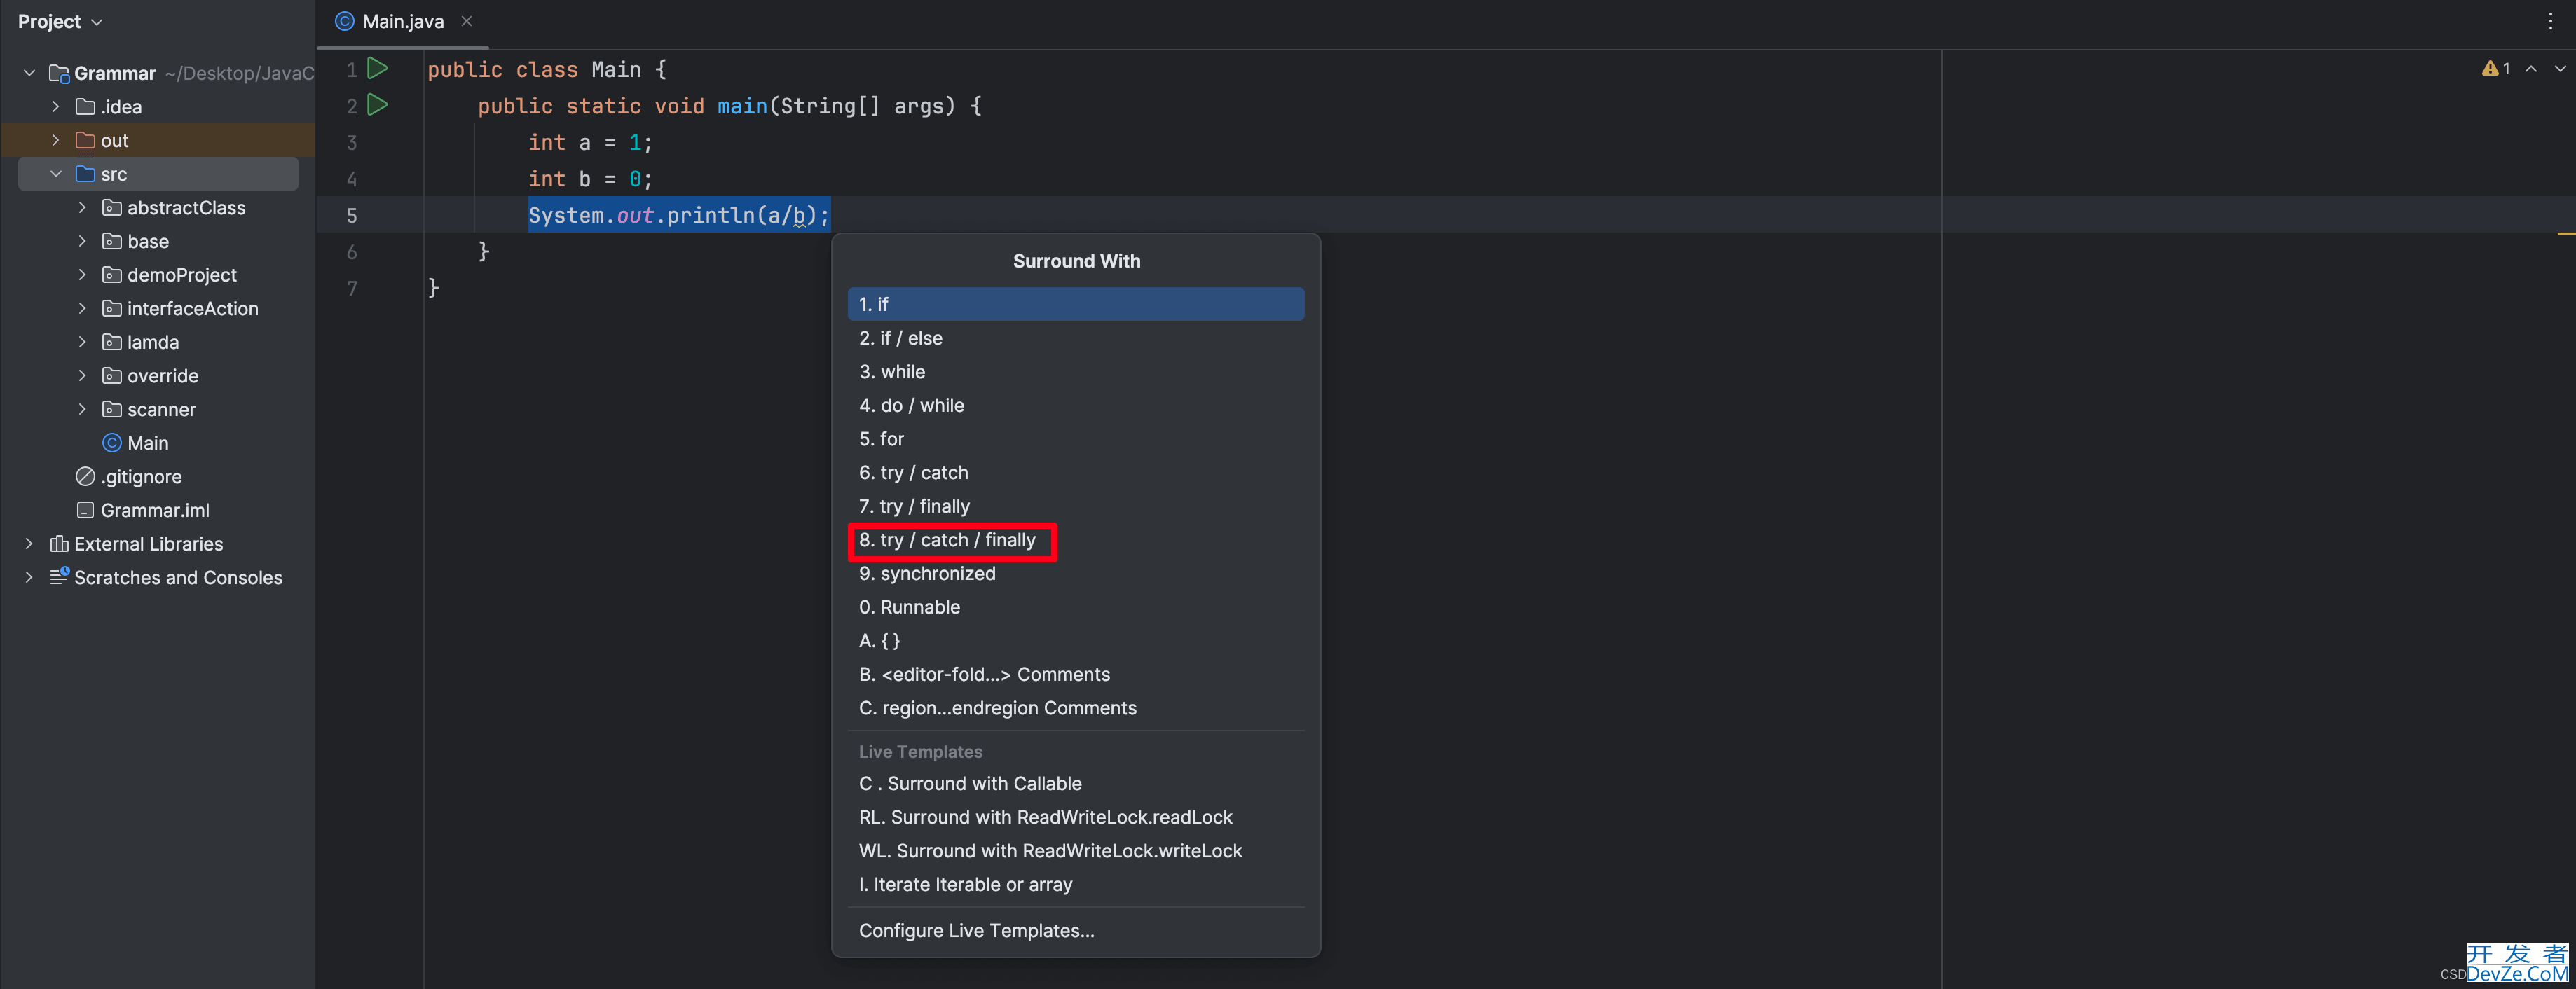Choose '4. do / while' option
The height and width of the screenshot is (989, 2576).
pos(1075,405)
